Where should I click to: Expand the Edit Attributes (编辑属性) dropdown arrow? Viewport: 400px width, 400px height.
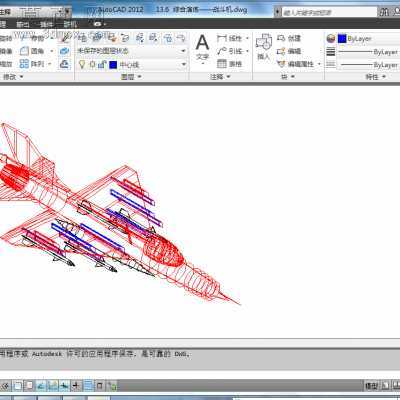tap(319, 64)
